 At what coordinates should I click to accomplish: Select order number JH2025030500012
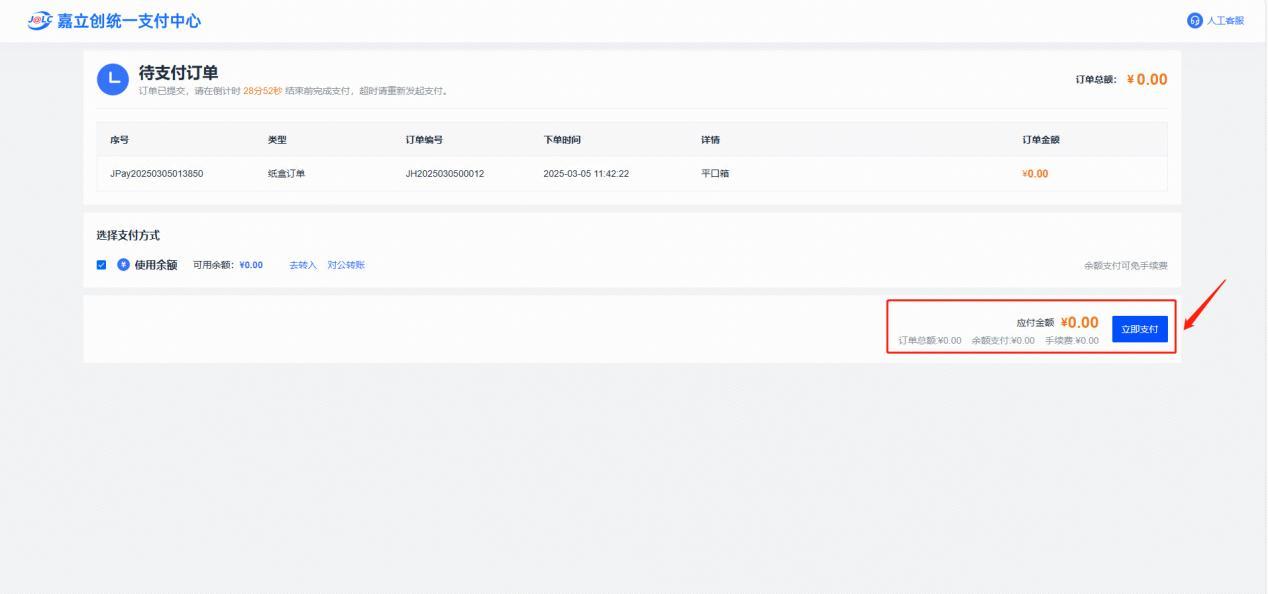tap(445, 174)
